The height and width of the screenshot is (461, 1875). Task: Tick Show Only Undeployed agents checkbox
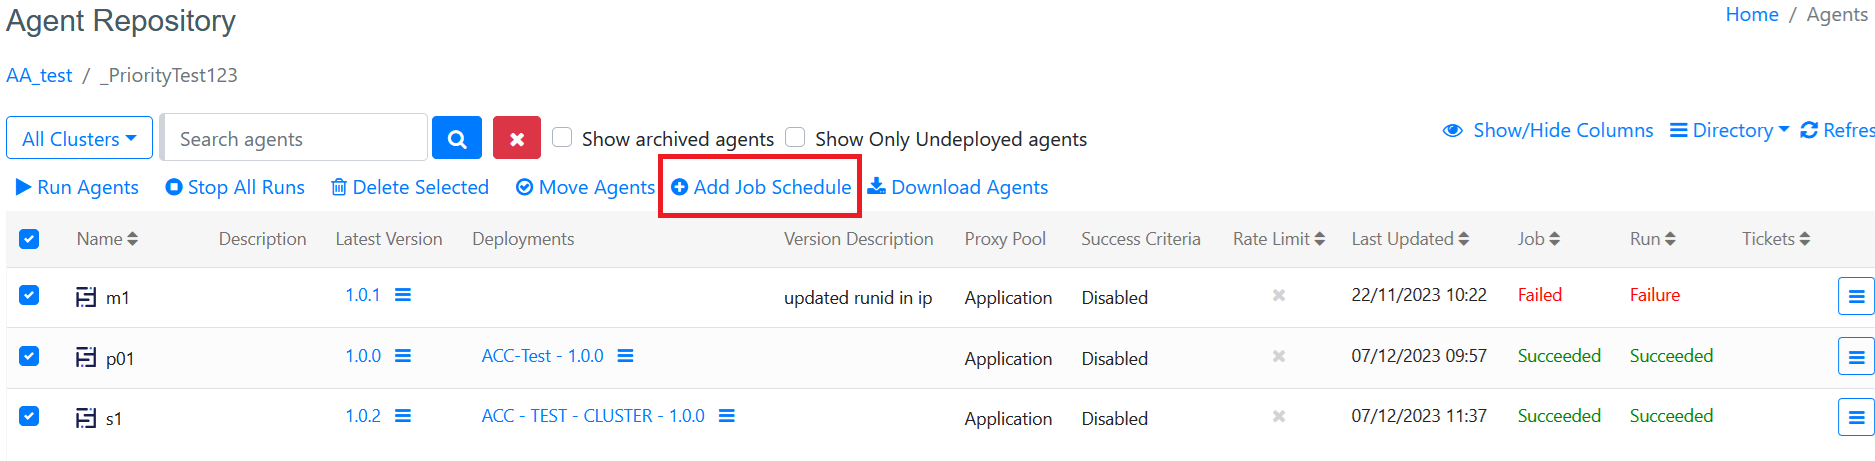click(795, 137)
